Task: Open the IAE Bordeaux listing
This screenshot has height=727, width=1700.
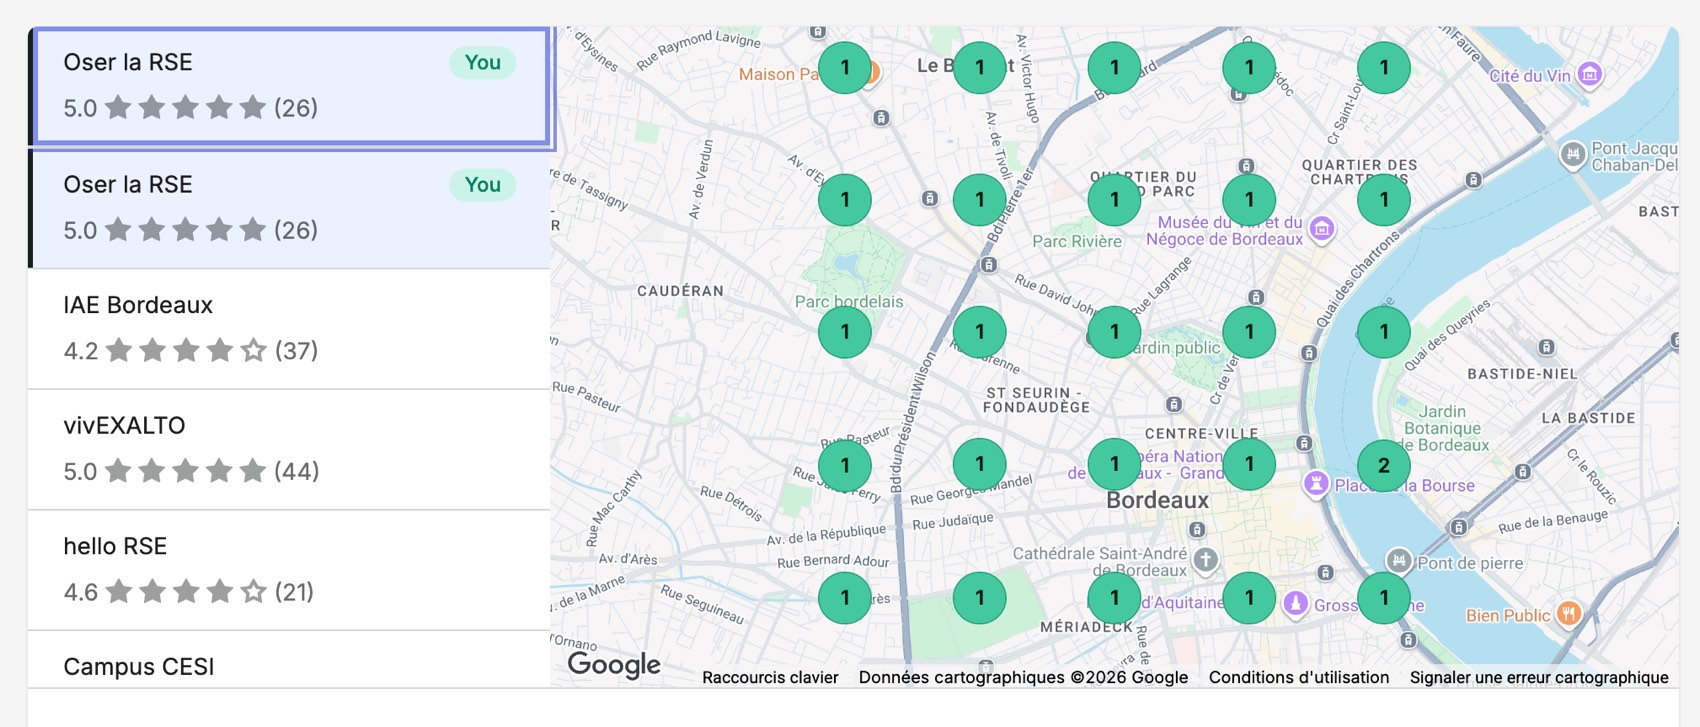Action: [289, 329]
